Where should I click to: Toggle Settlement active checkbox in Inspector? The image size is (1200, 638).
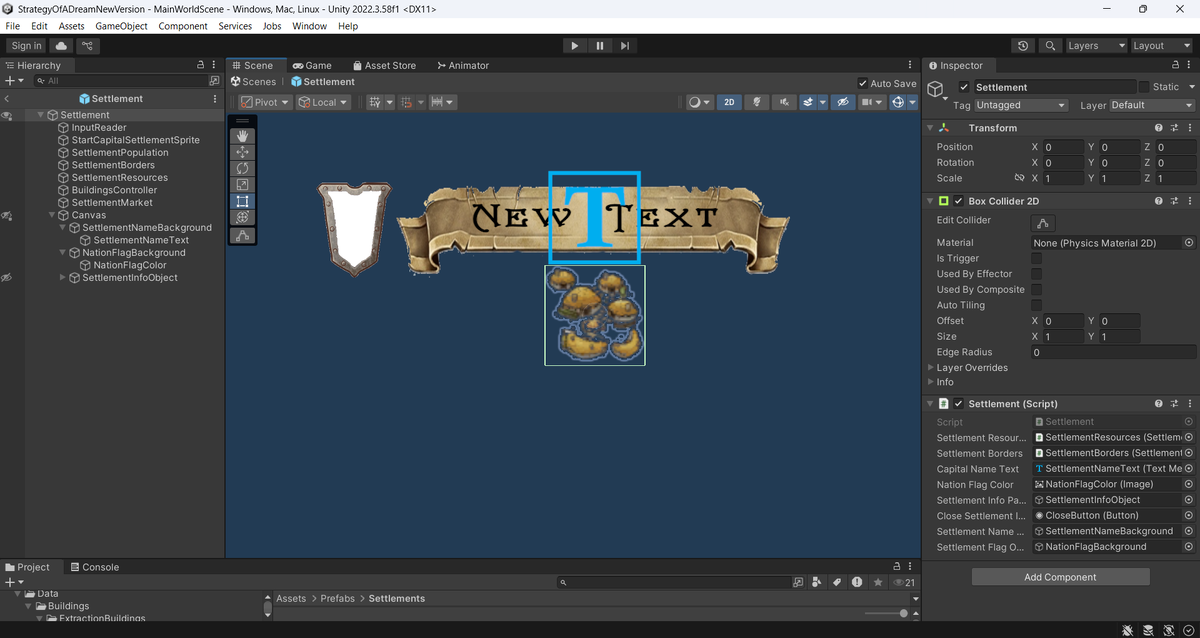(964, 87)
